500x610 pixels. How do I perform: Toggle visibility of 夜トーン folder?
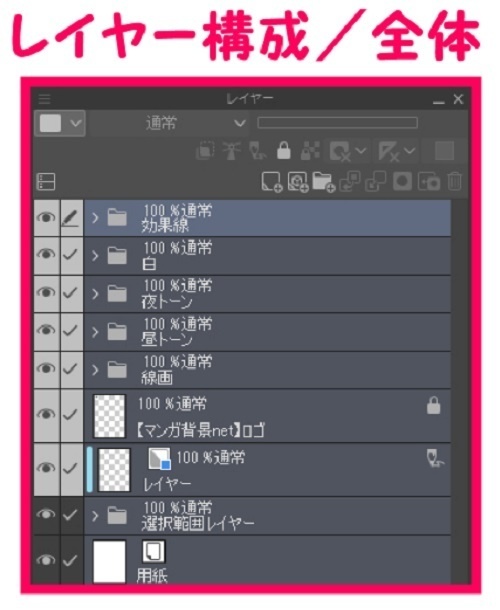(46, 293)
